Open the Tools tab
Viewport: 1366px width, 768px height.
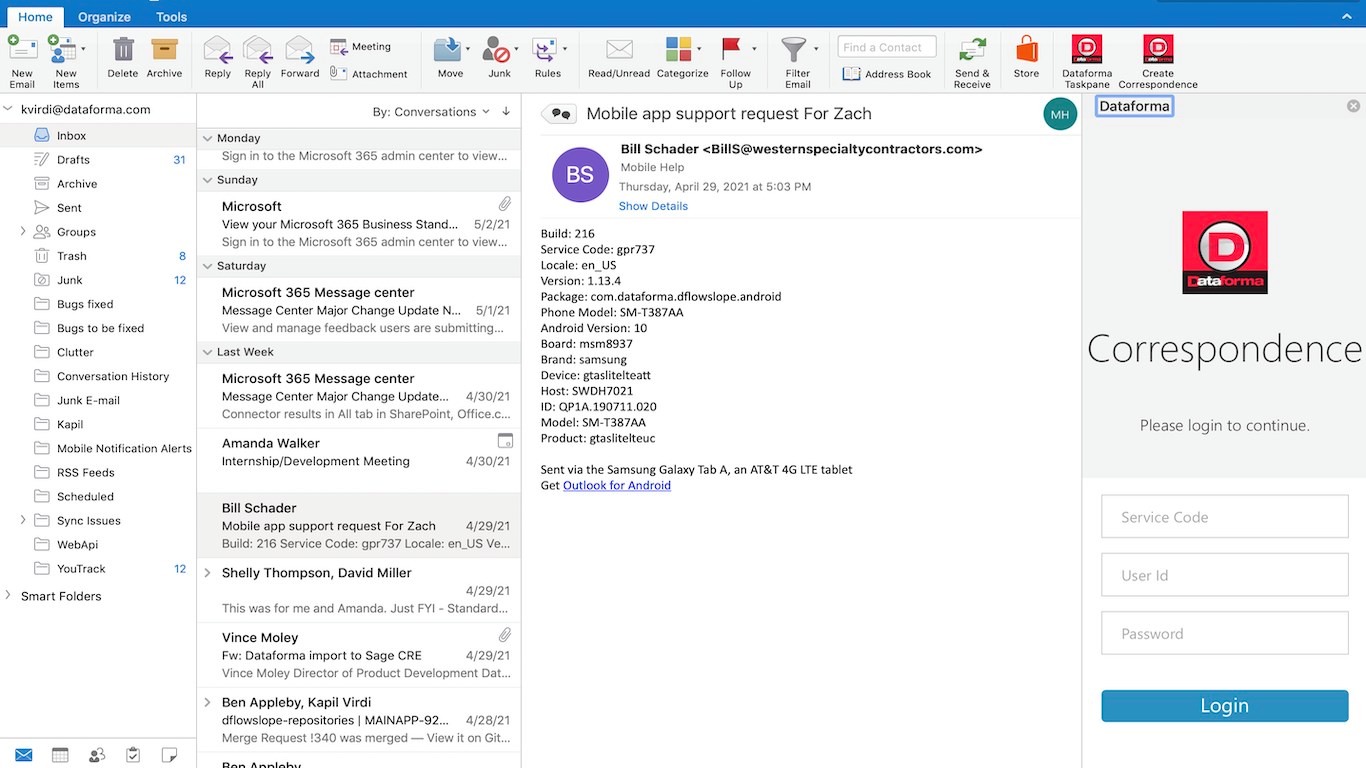click(x=172, y=17)
